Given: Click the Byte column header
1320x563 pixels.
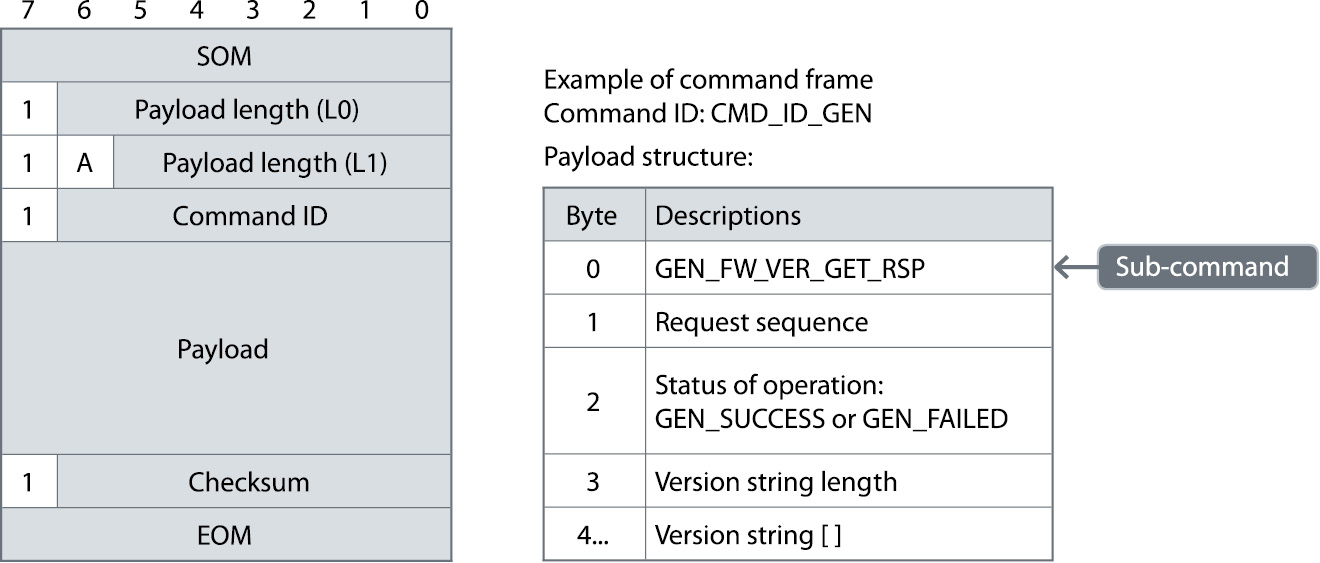Looking at the screenshot, I should pyautogui.click(x=592, y=215).
